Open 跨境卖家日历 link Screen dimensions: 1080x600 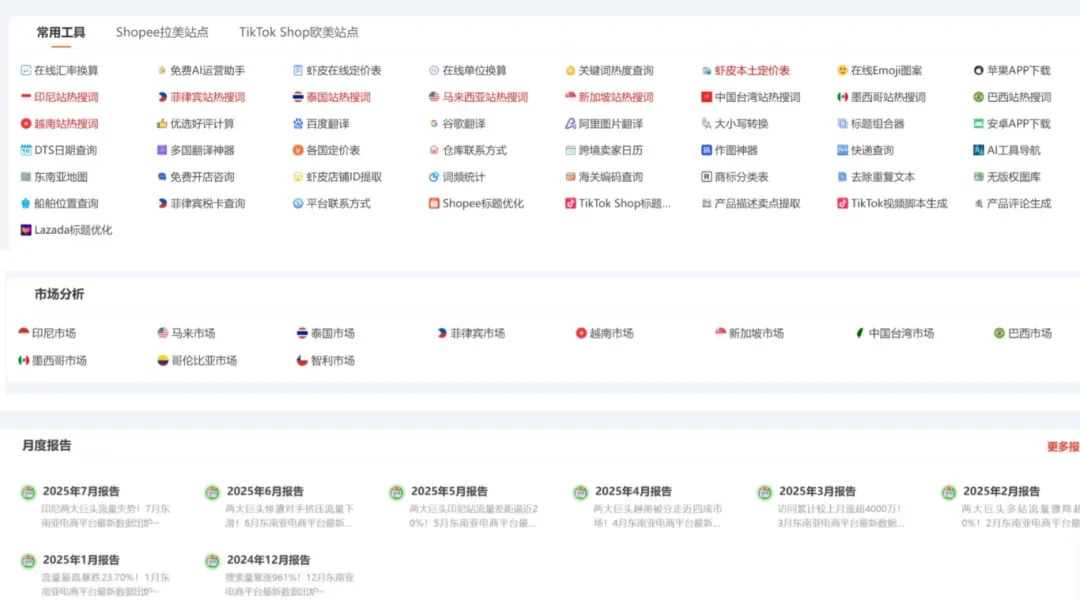(610, 150)
